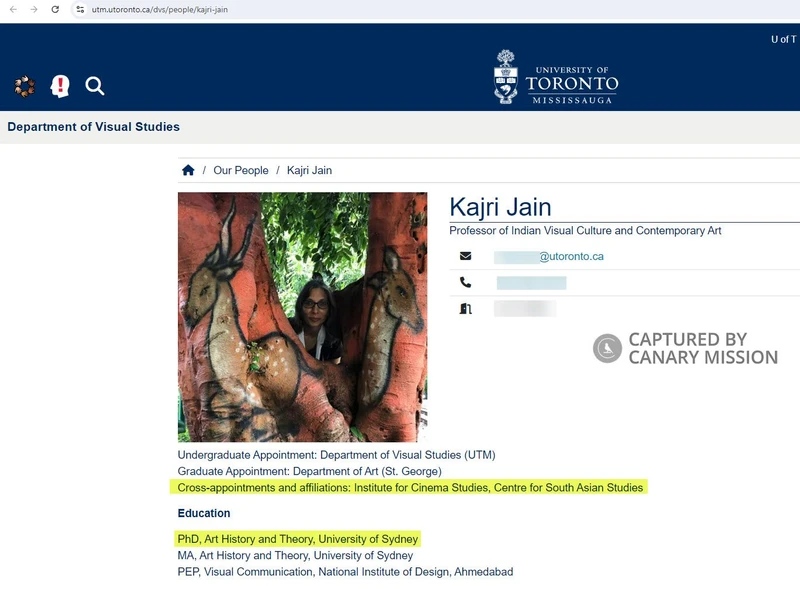The width and height of the screenshot is (800, 589).
Task: Open the U of T link
Action: [x=784, y=39]
